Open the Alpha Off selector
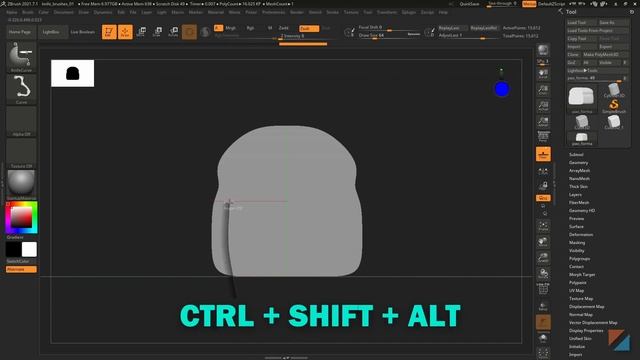640x360 pixels. click(x=21, y=121)
